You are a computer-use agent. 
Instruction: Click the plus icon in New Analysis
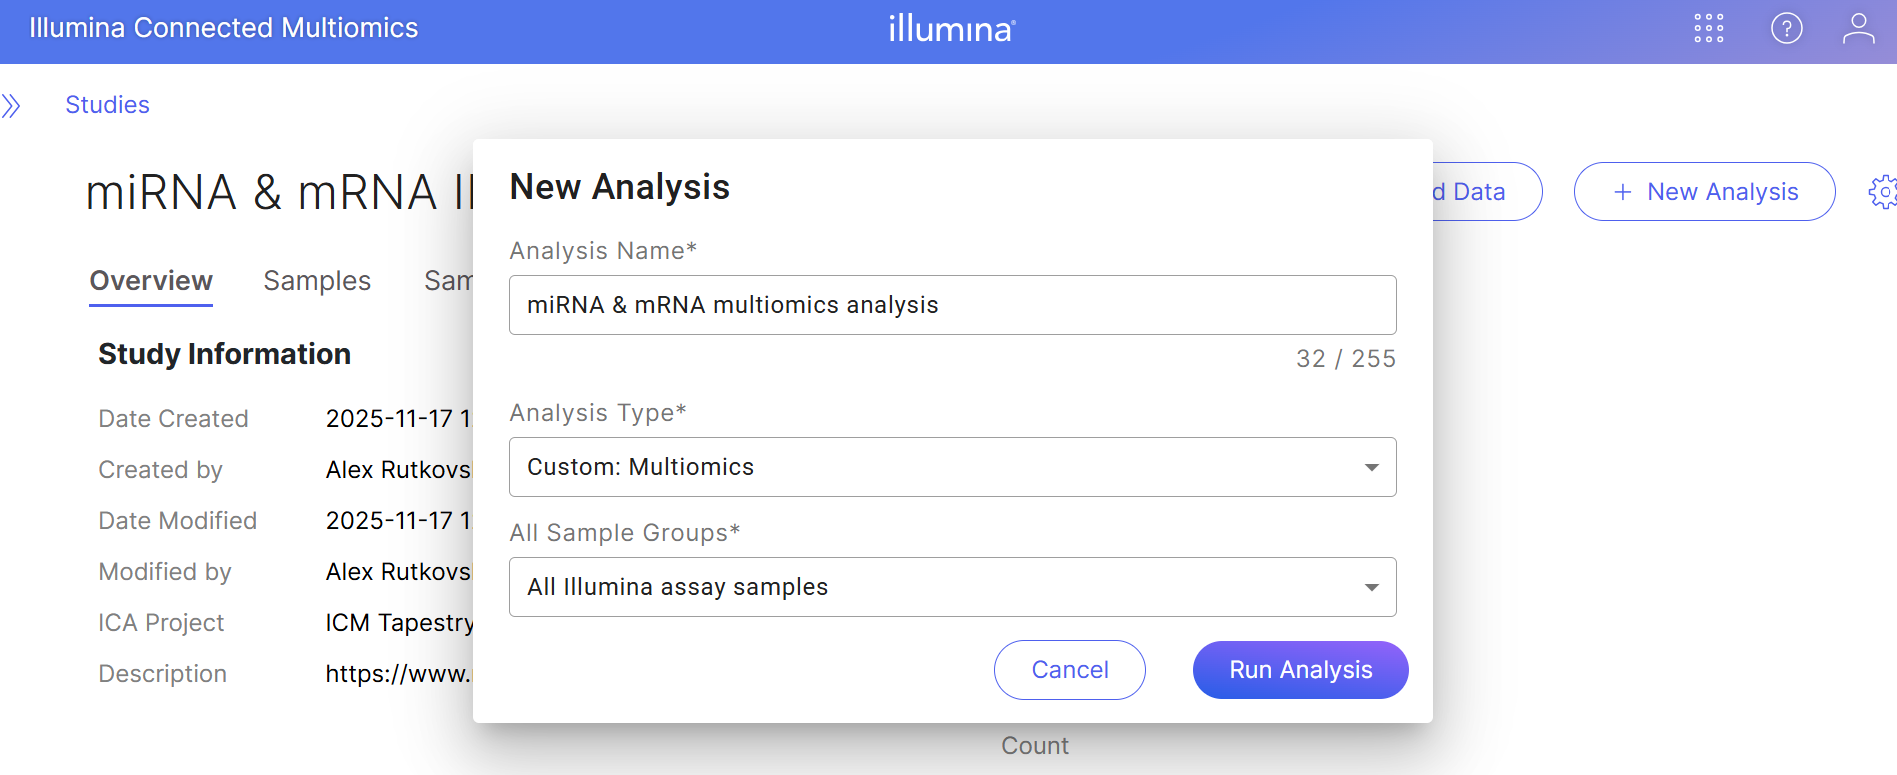click(1623, 192)
